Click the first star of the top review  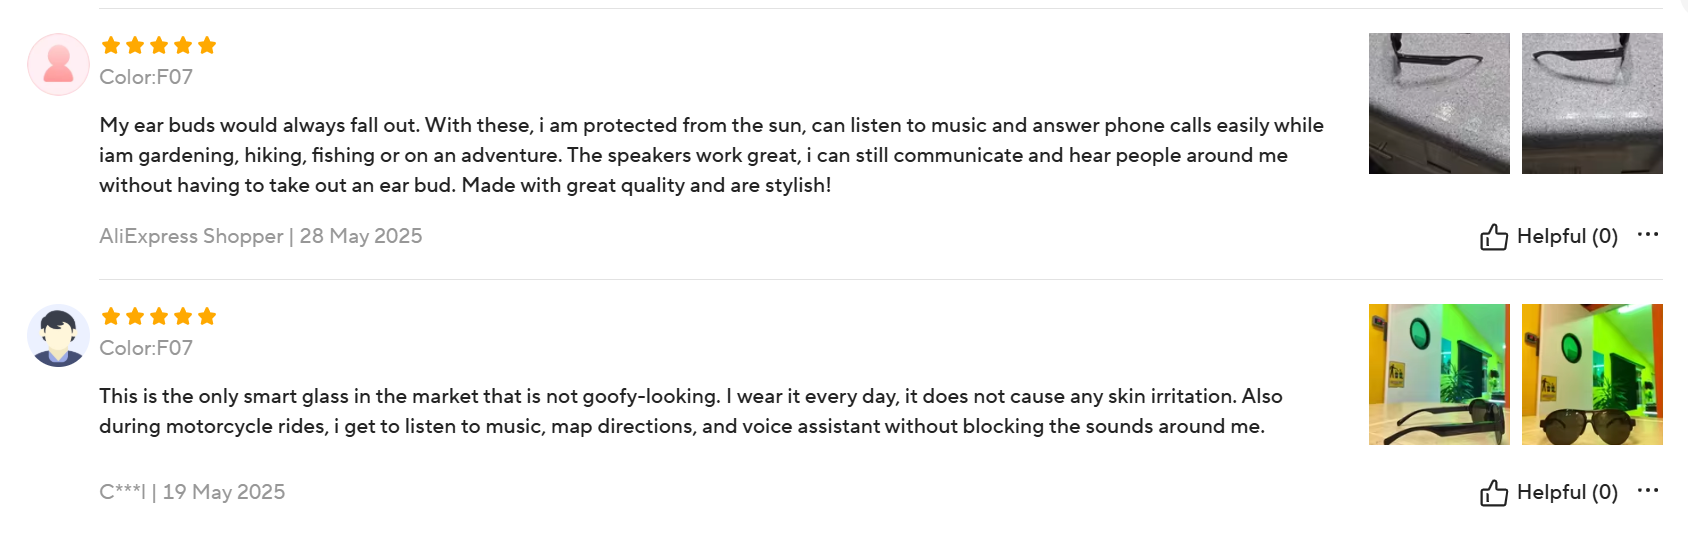tap(111, 45)
